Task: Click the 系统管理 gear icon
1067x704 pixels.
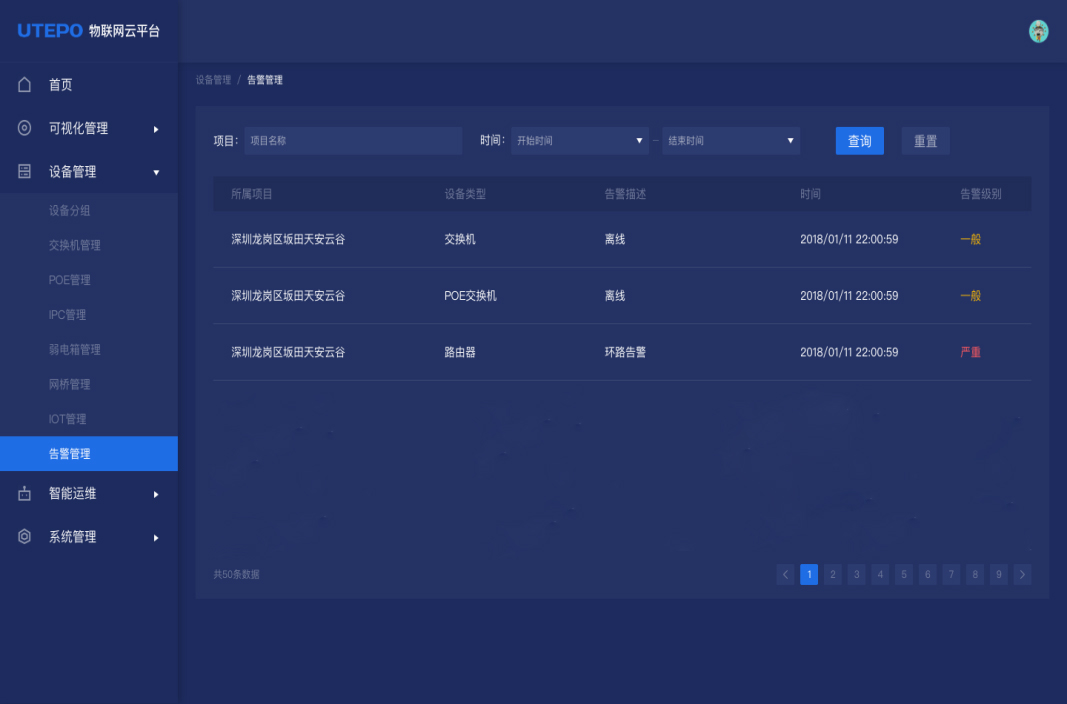Action: [24, 536]
